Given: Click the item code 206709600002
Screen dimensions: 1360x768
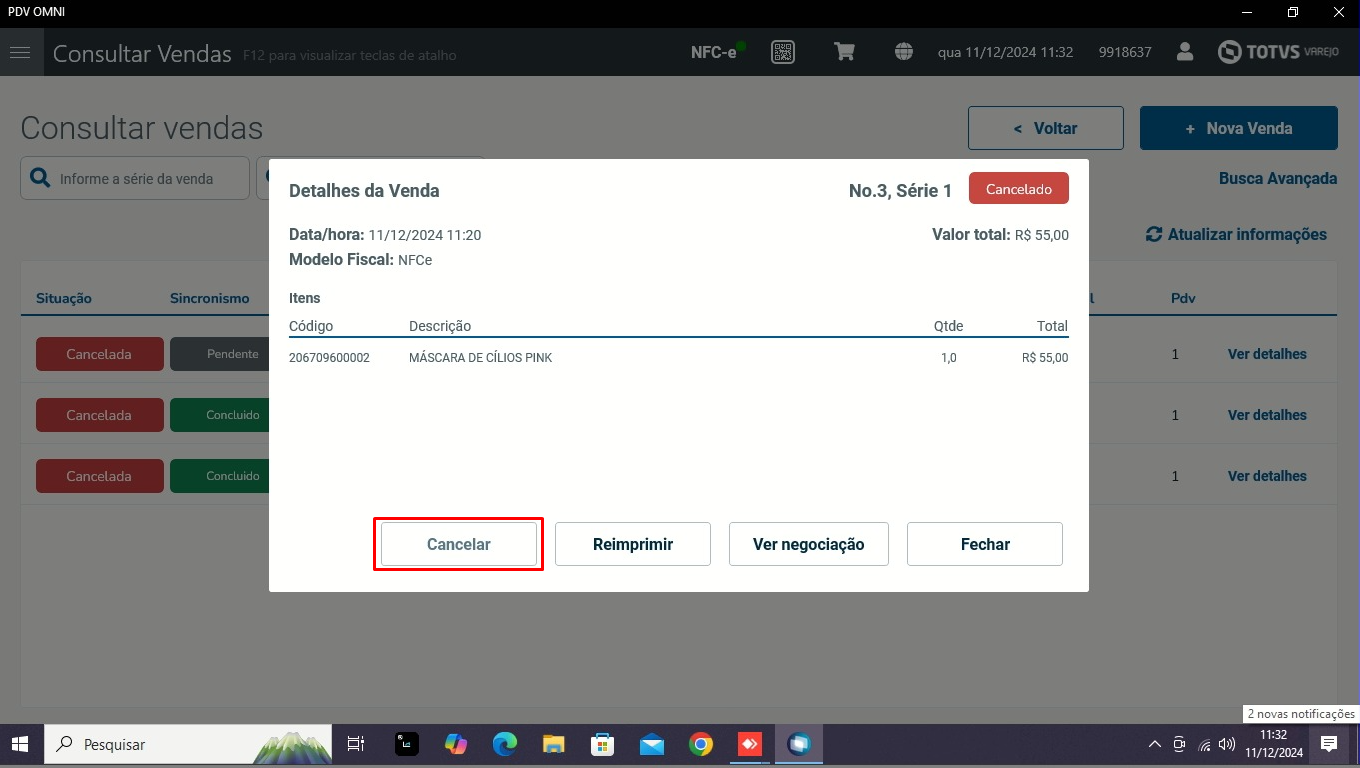Looking at the screenshot, I should pos(329,358).
